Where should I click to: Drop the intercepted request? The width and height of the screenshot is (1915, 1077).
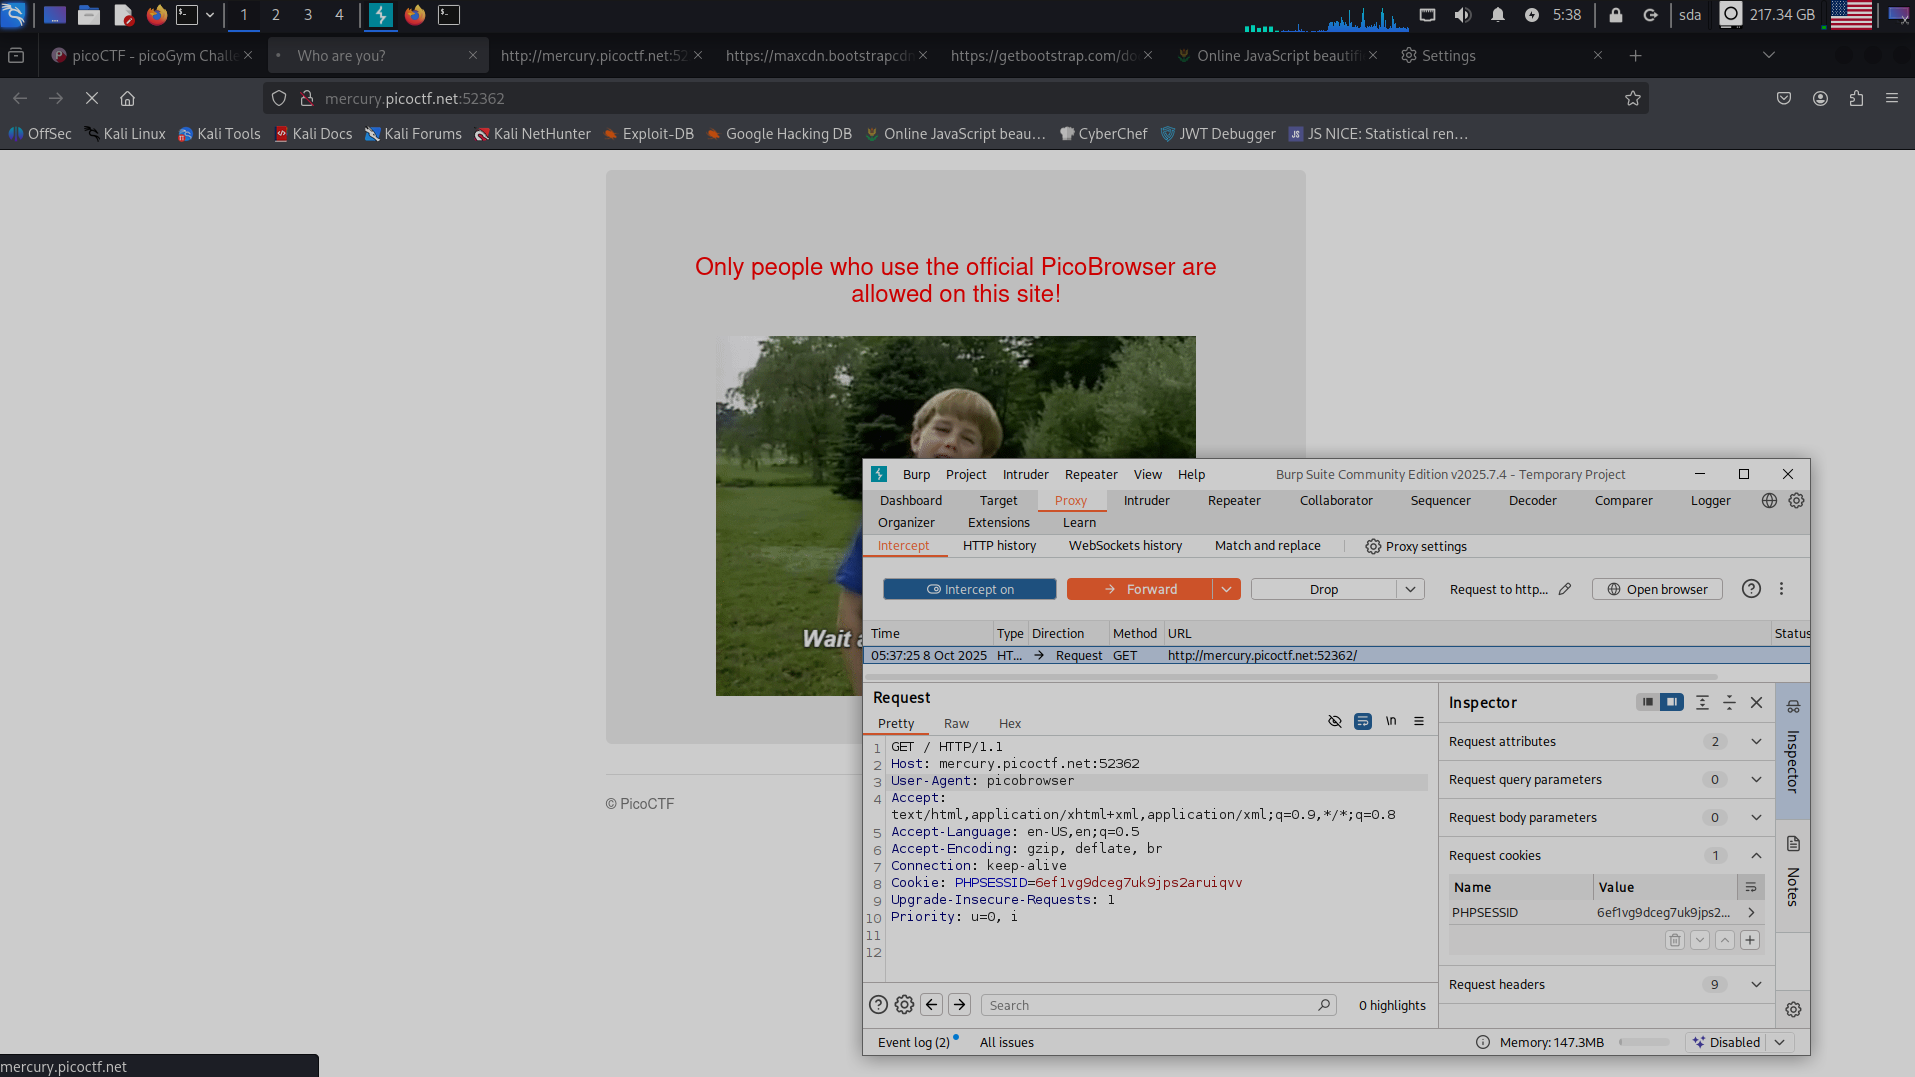coord(1323,589)
